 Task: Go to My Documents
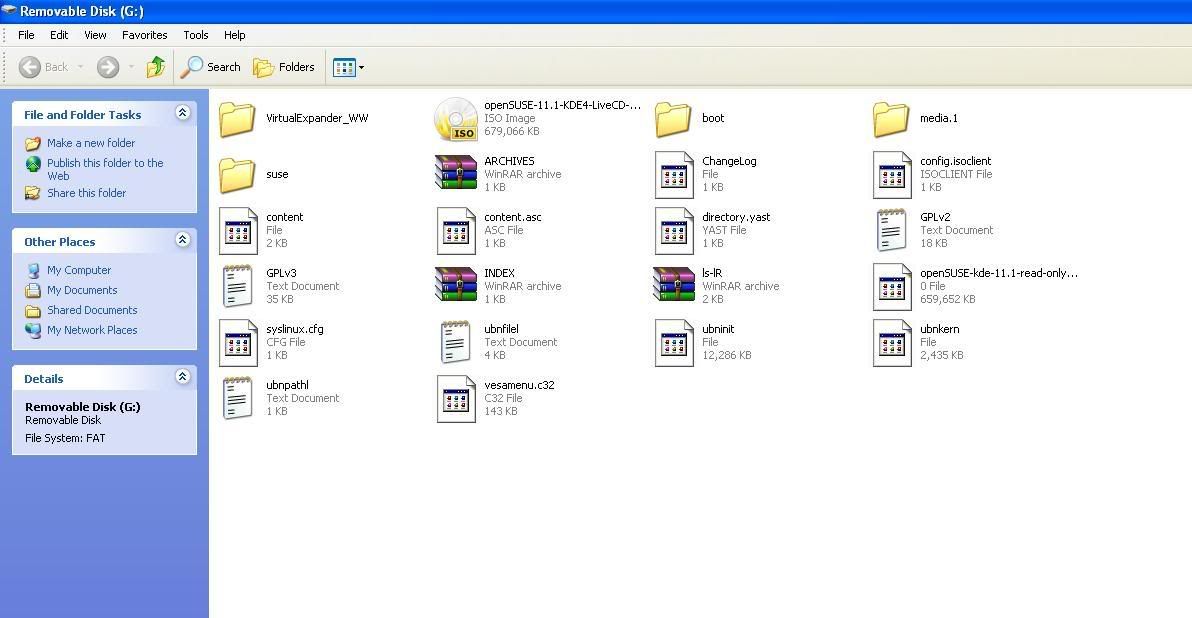coord(82,290)
